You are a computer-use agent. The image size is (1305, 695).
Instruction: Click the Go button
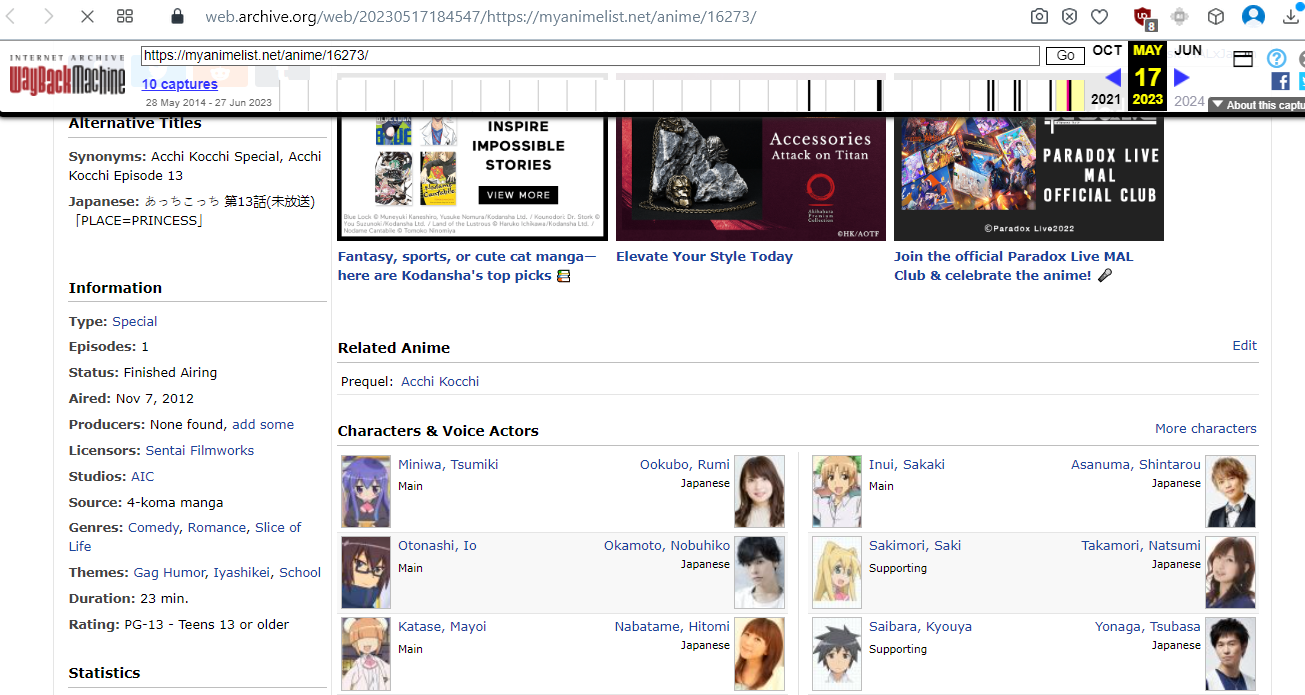1065,56
